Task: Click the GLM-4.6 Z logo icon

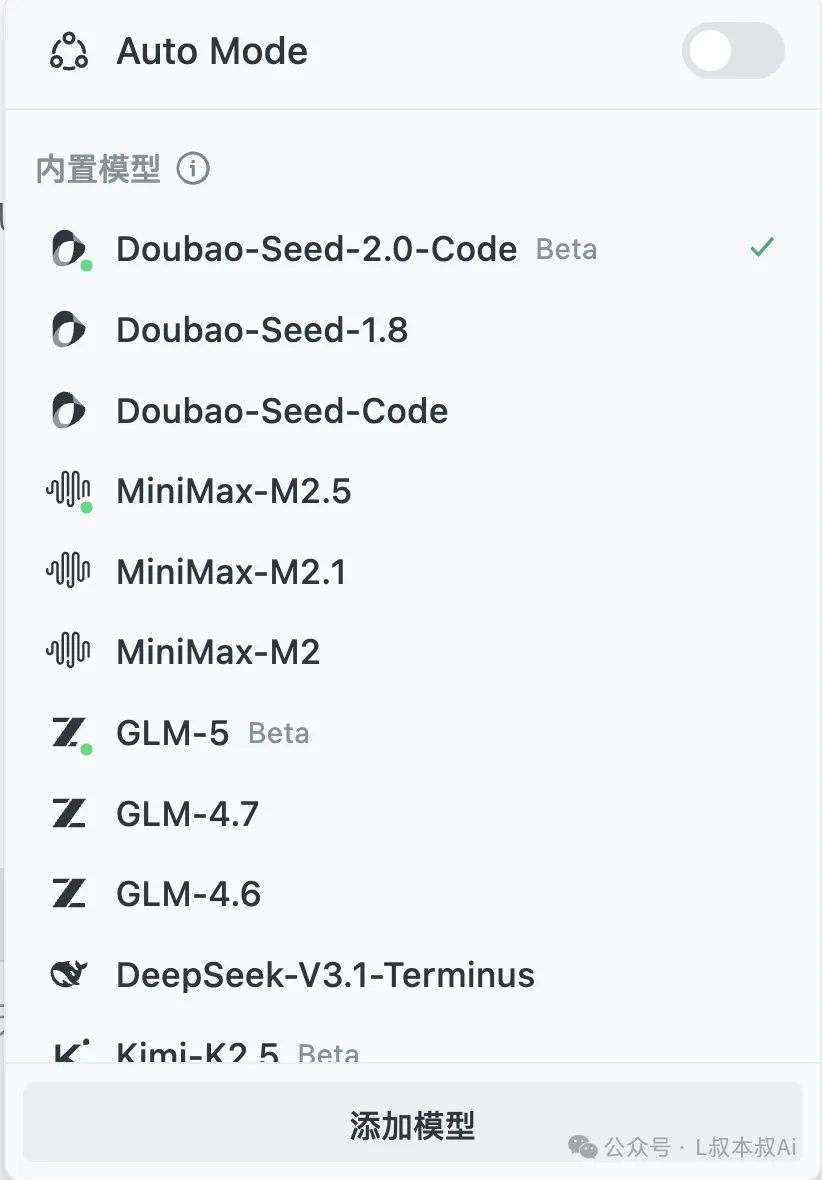Action: point(69,894)
